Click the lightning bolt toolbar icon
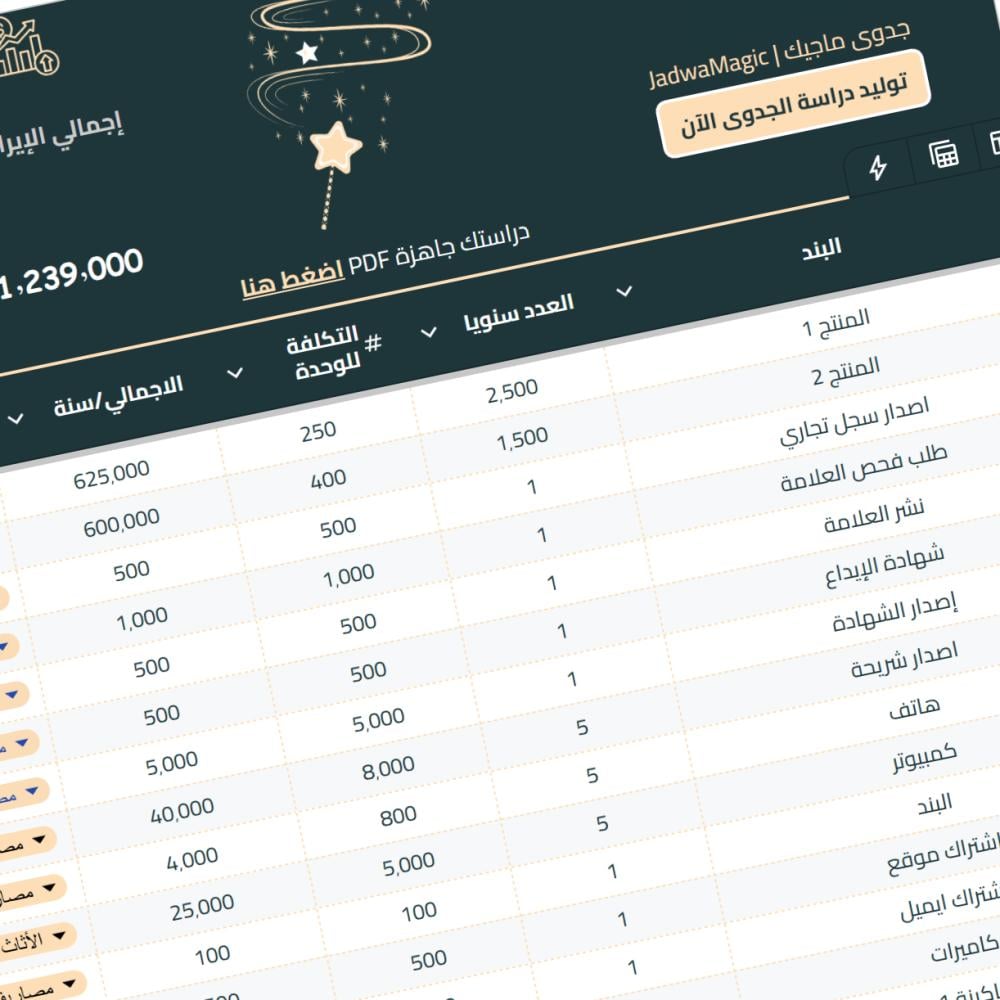The width and height of the screenshot is (1000, 1000). pos(878,168)
